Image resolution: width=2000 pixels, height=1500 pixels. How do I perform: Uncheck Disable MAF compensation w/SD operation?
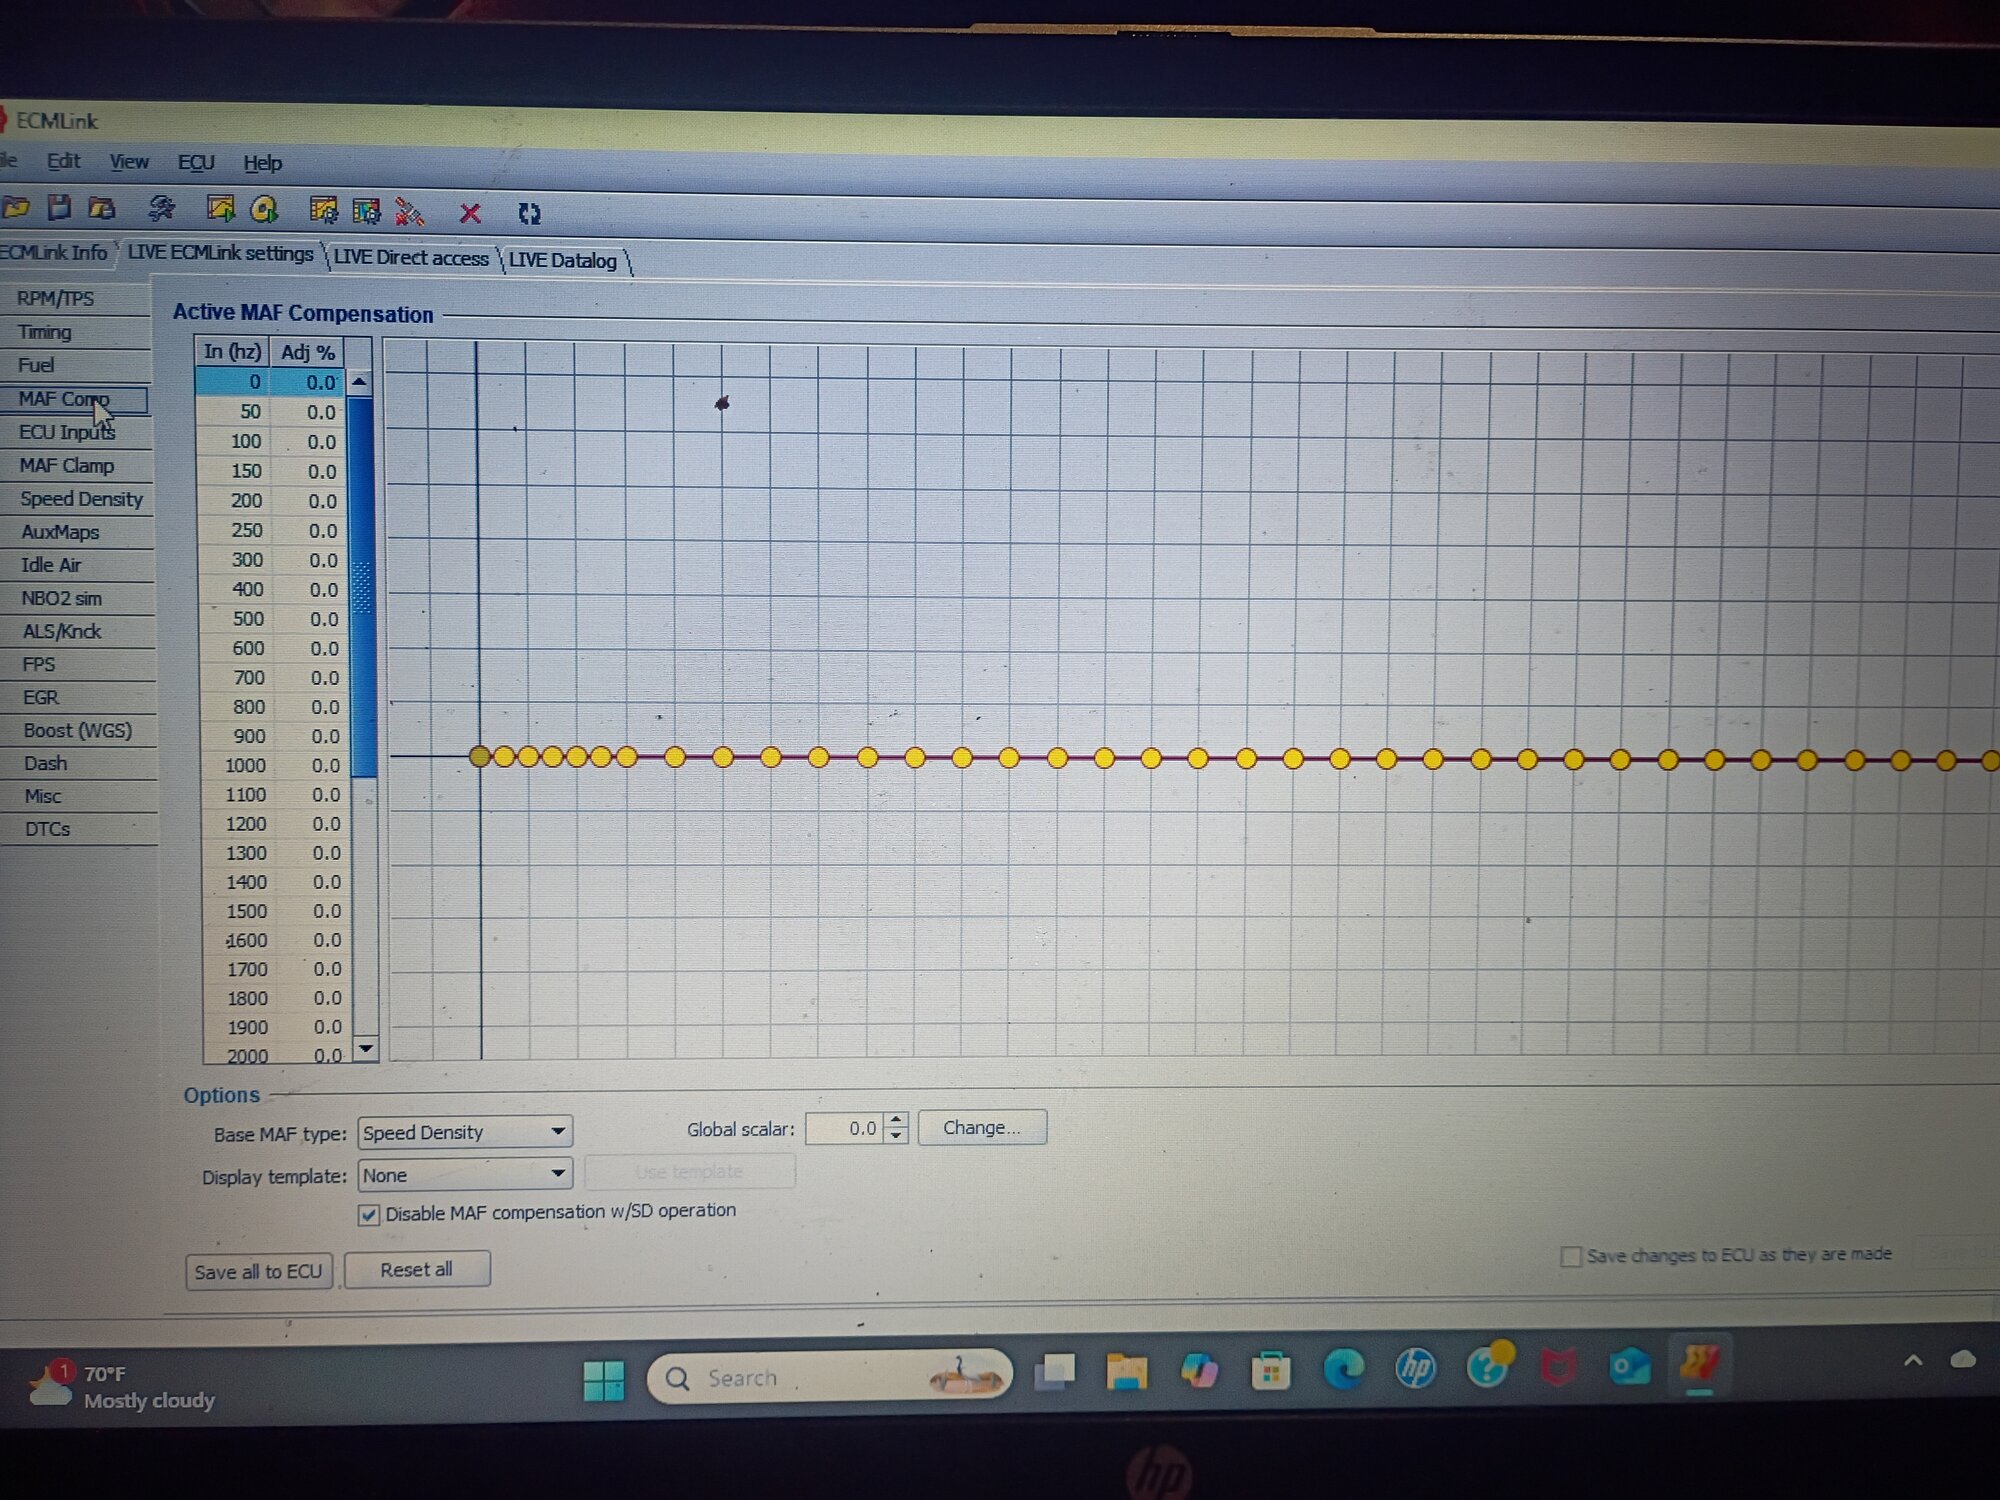369,1215
